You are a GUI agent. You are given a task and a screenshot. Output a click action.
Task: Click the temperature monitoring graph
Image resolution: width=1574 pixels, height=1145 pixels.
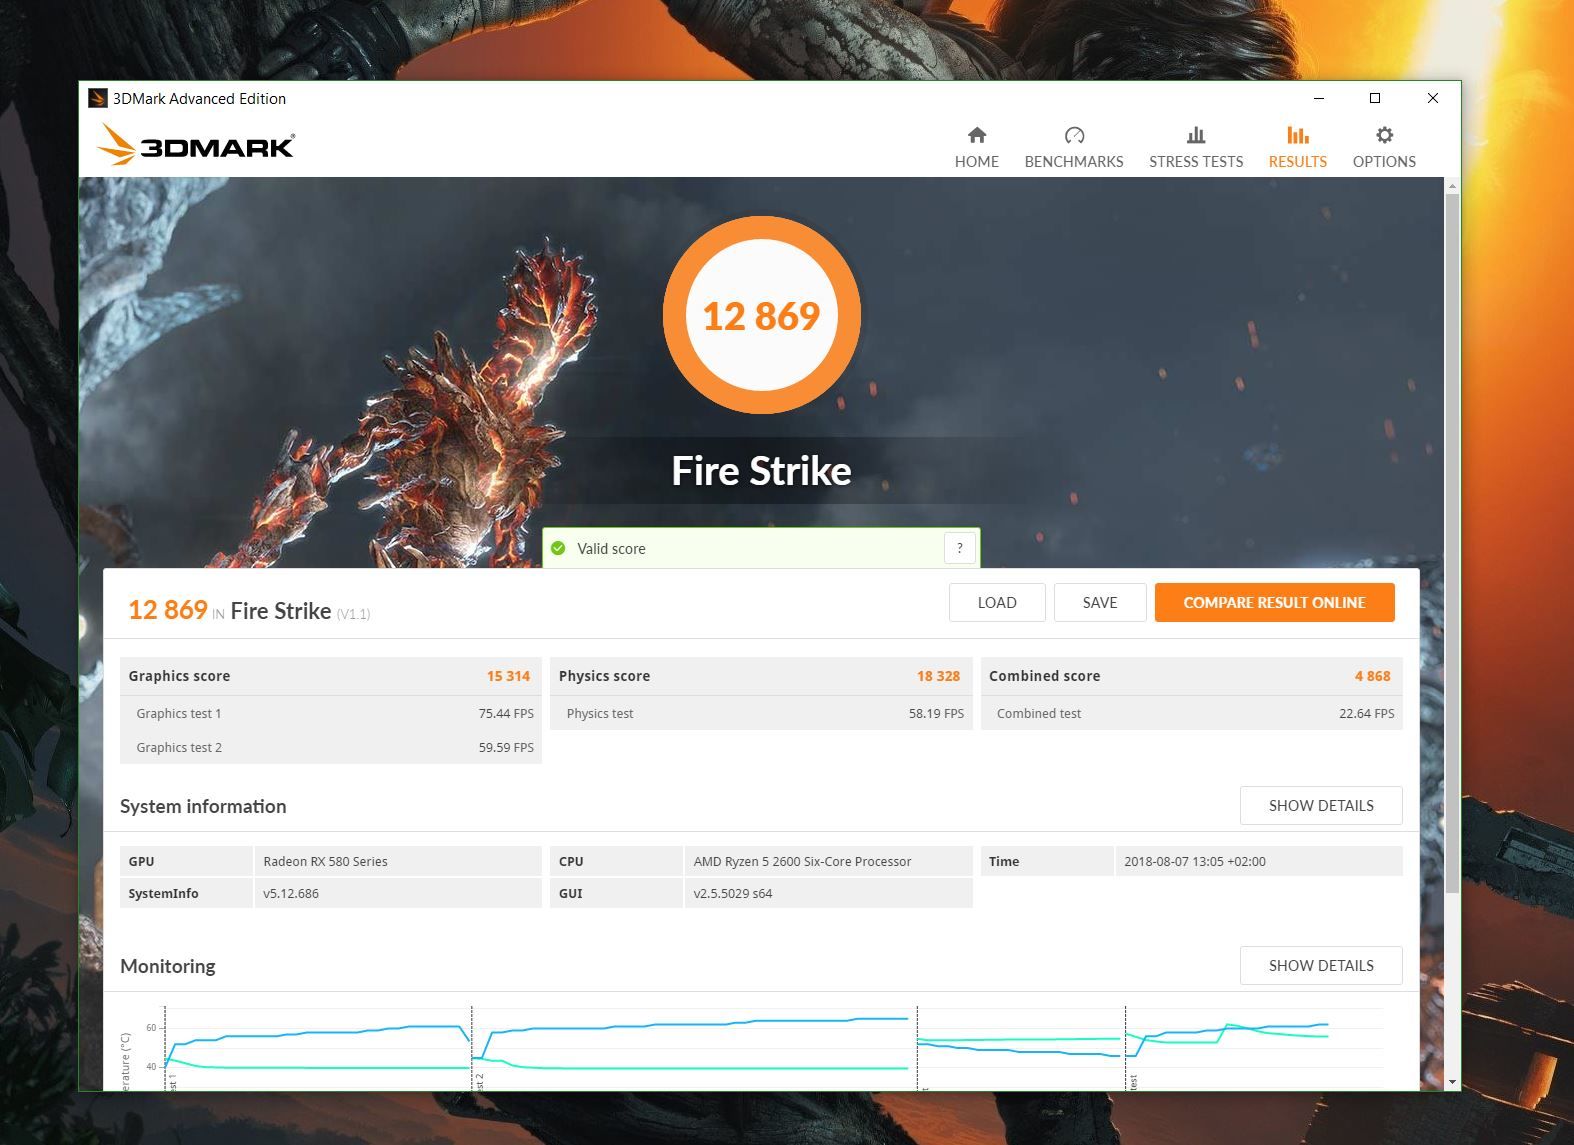(x=760, y=1048)
